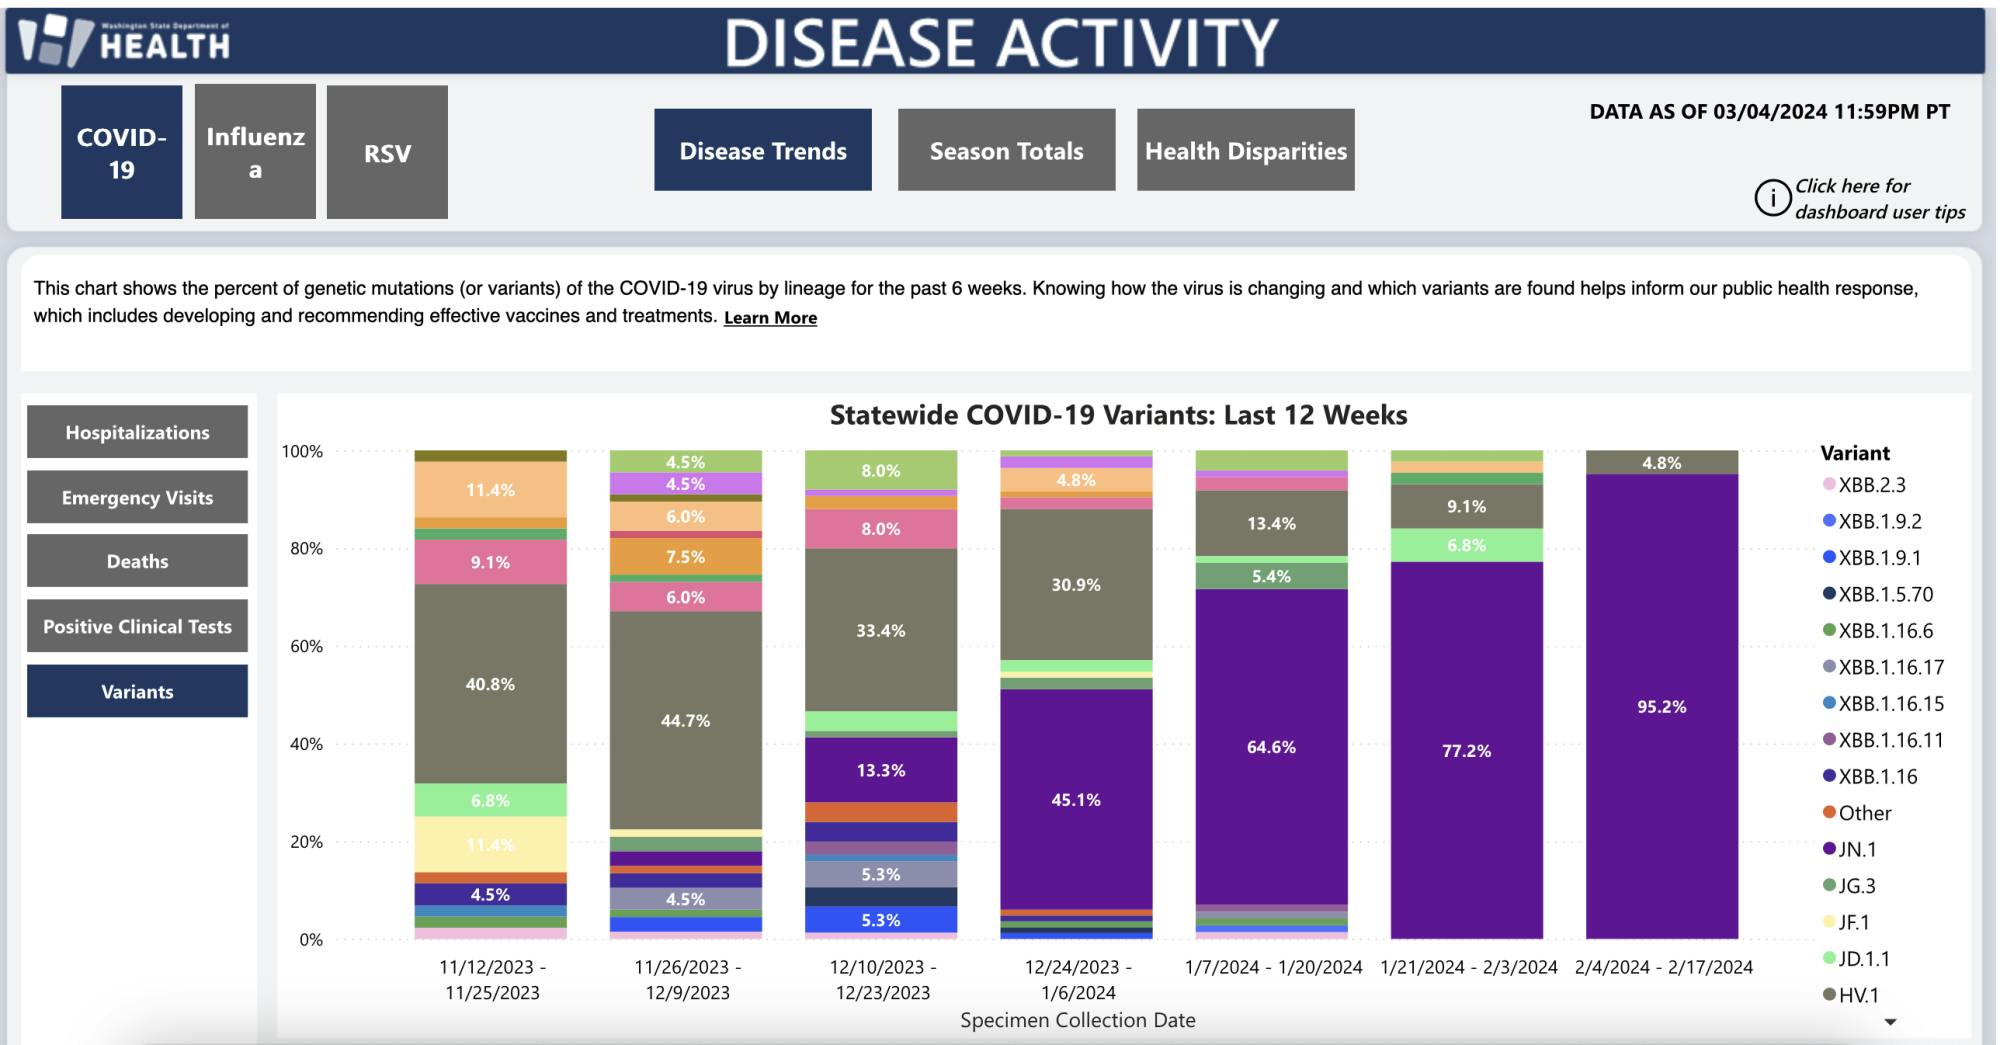Click the JD.1.1 green legend dot

[1829, 959]
